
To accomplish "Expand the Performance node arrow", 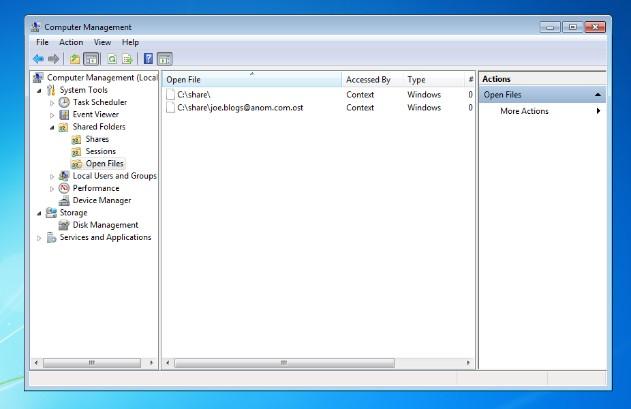I will 52,189.
